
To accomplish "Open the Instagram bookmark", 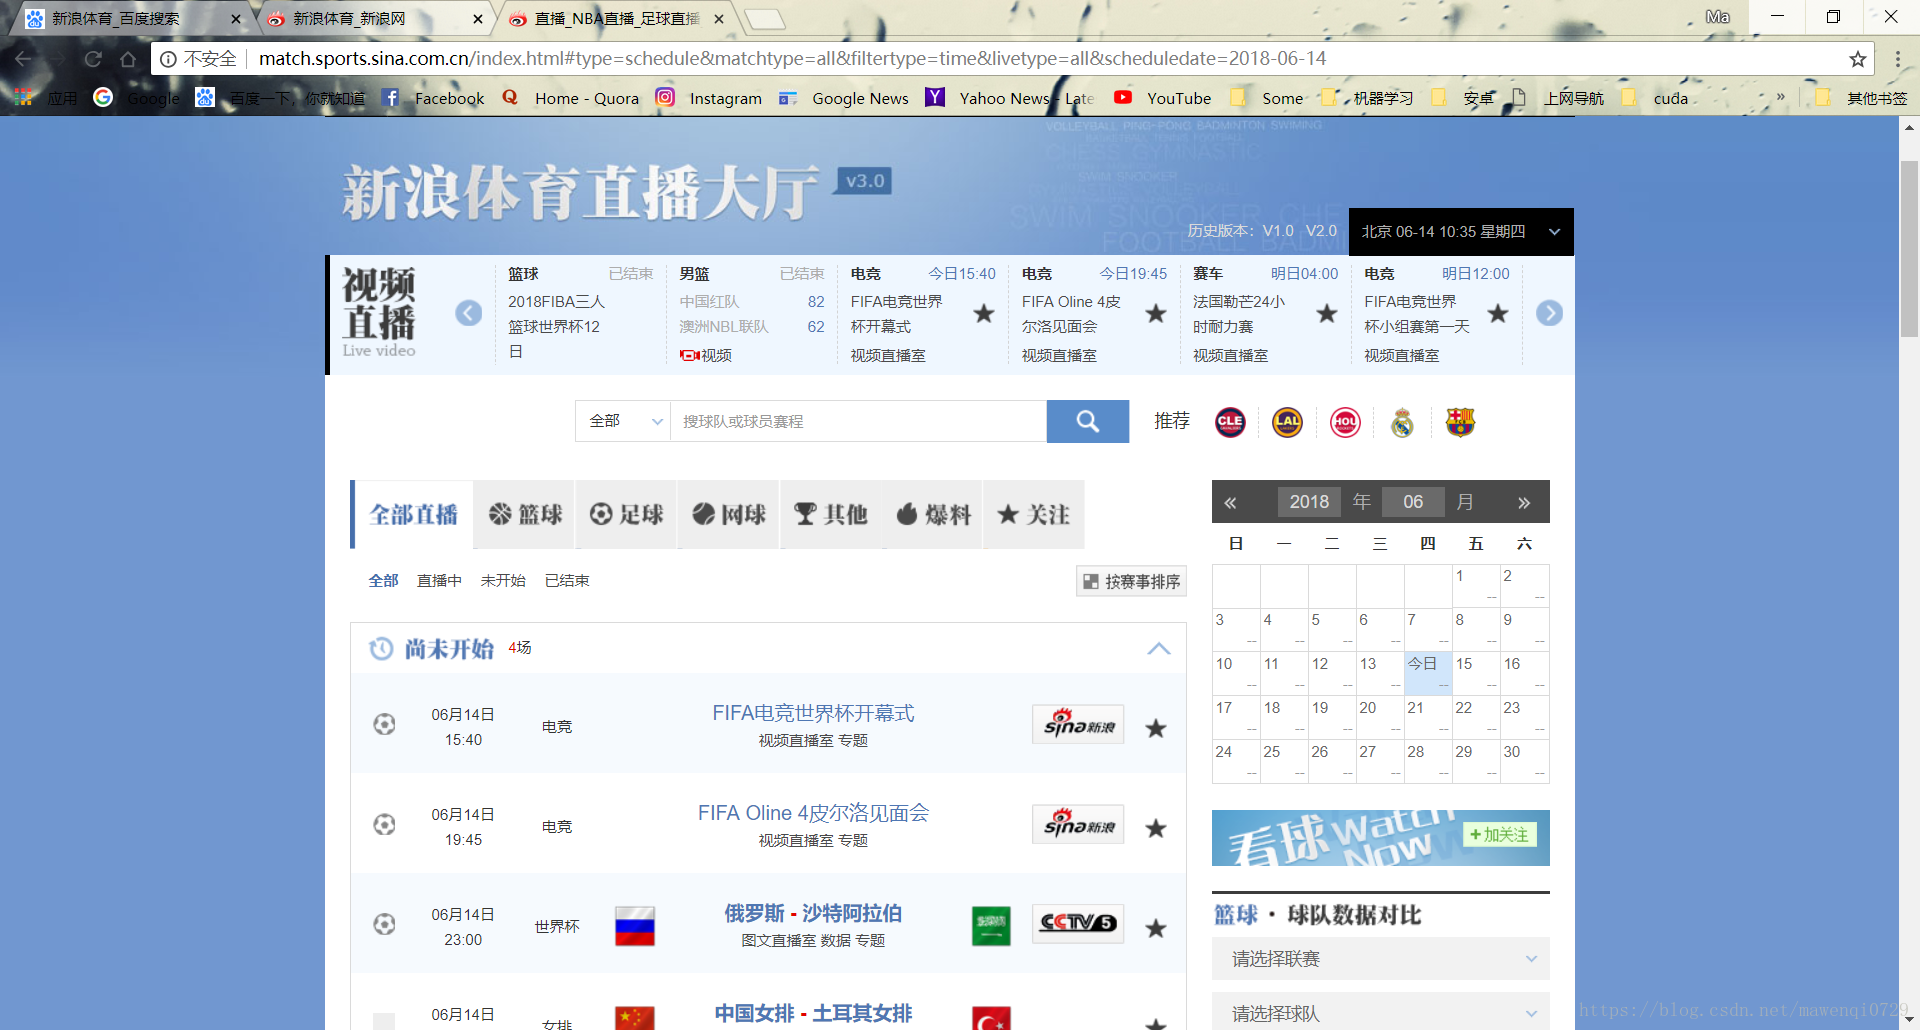I will (709, 98).
